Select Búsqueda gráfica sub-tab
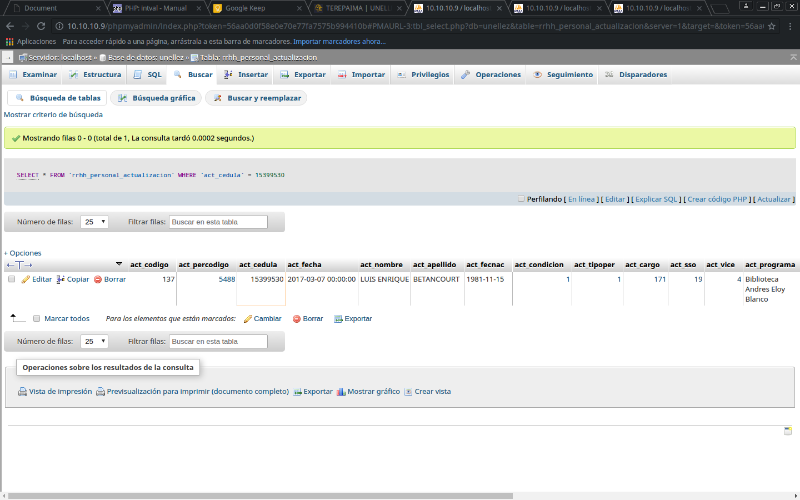This screenshot has width=800, height=500. click(157, 98)
